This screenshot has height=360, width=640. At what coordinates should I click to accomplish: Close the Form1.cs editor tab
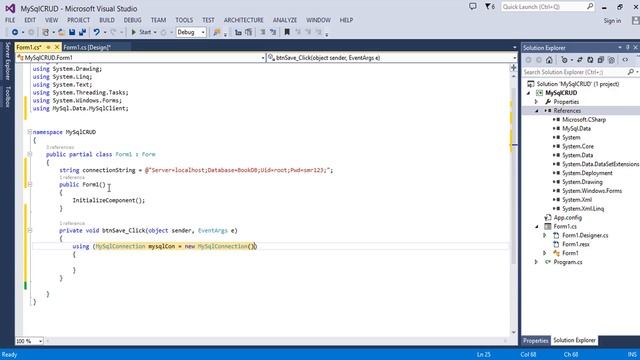57,47
